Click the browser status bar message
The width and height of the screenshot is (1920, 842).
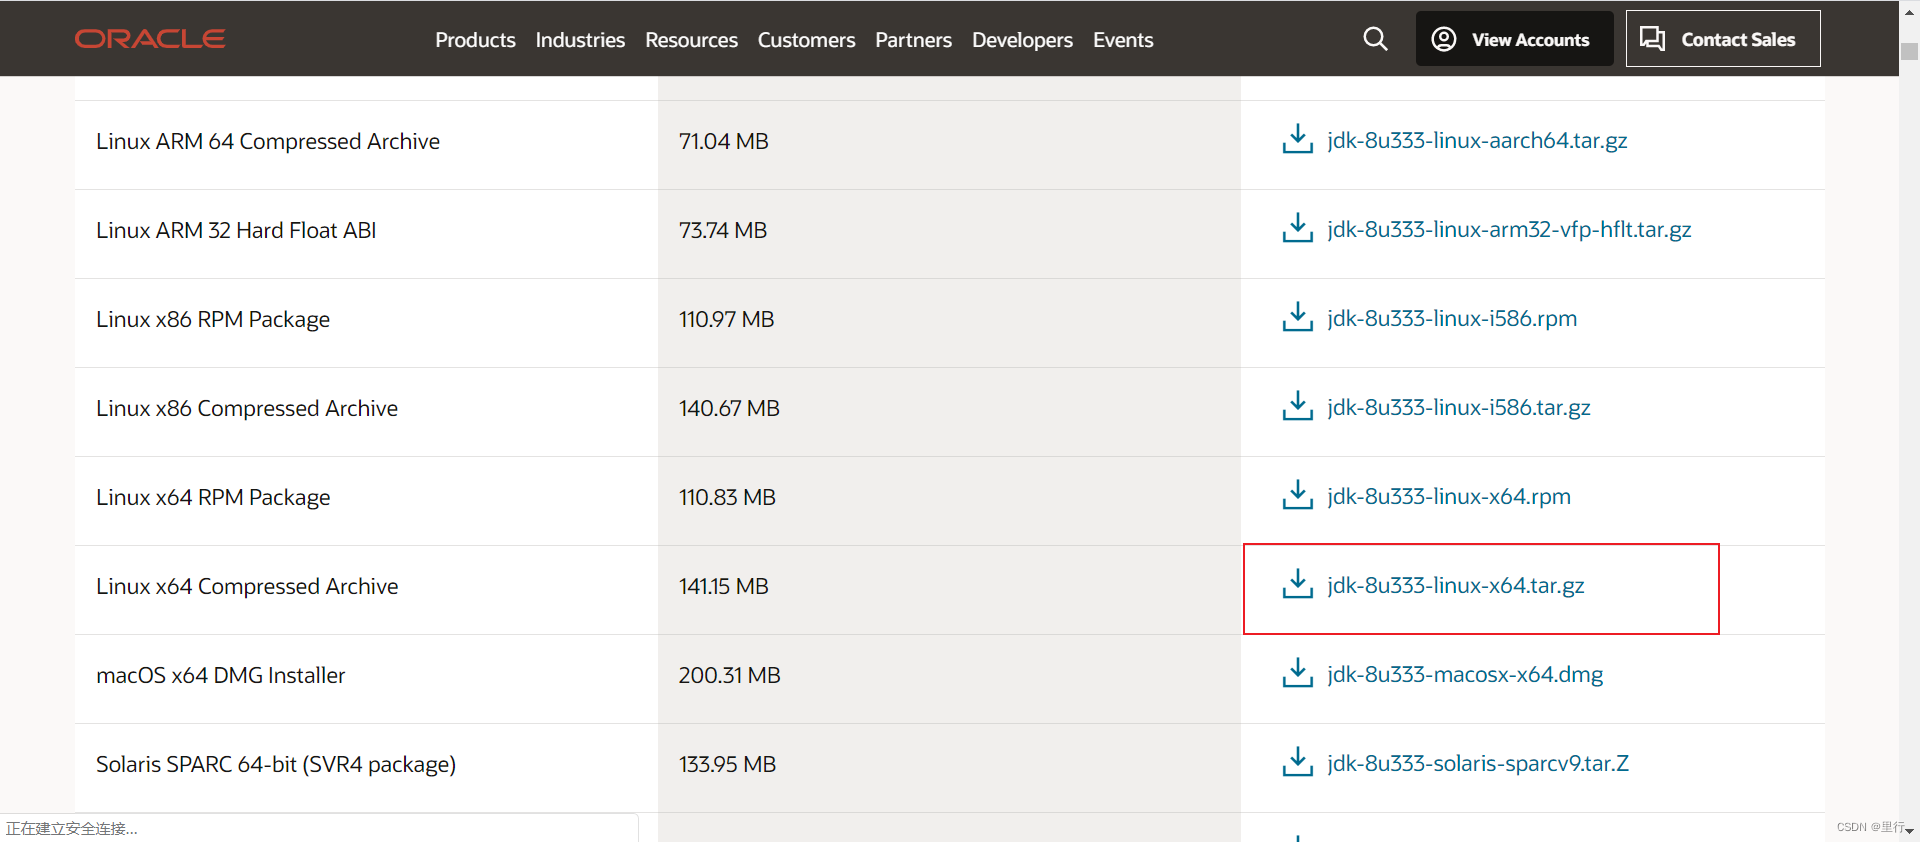point(72,828)
